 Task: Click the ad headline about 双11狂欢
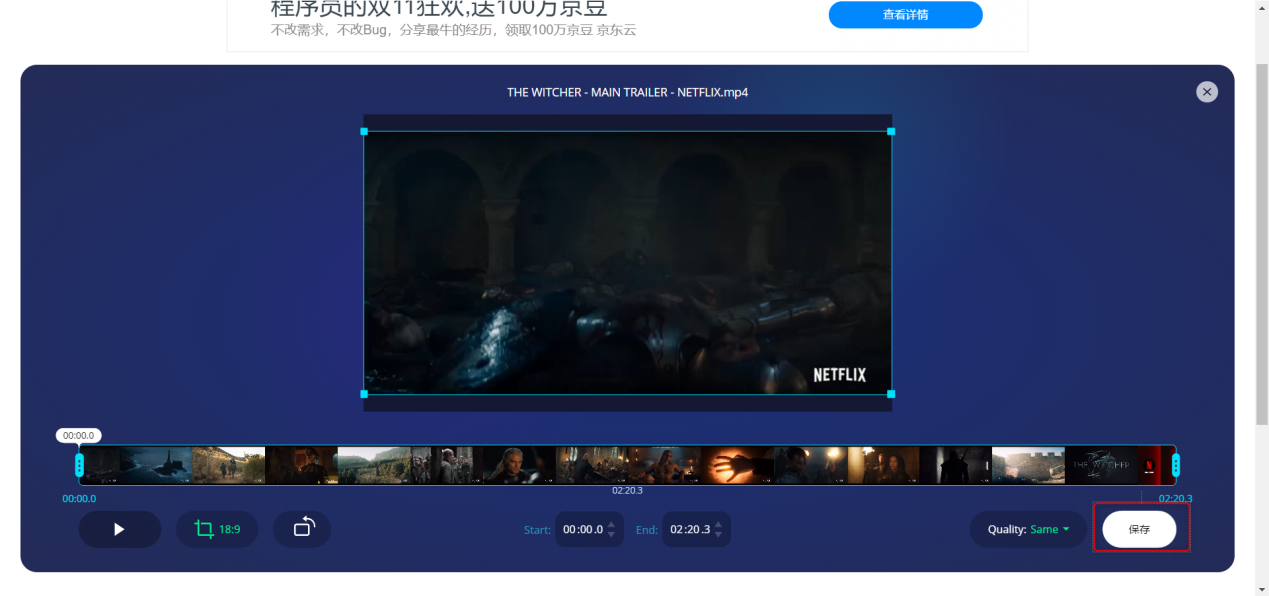pos(439,8)
